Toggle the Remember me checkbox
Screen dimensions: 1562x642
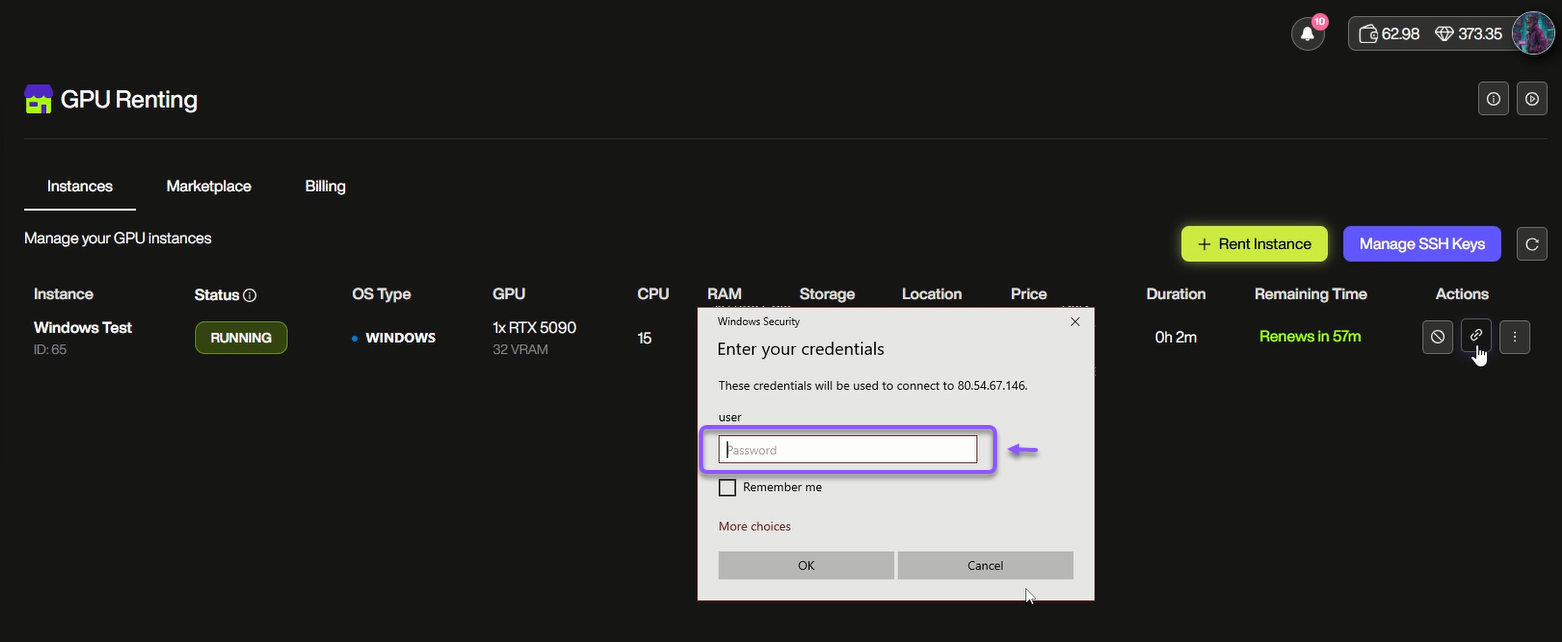(727, 488)
